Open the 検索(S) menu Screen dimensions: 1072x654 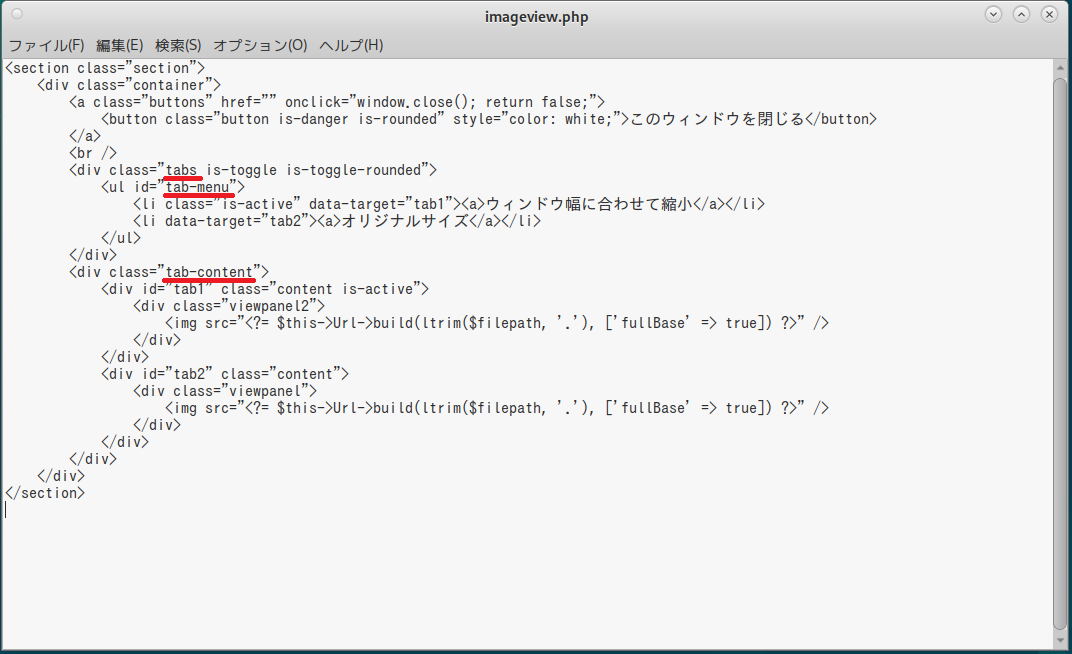point(178,46)
